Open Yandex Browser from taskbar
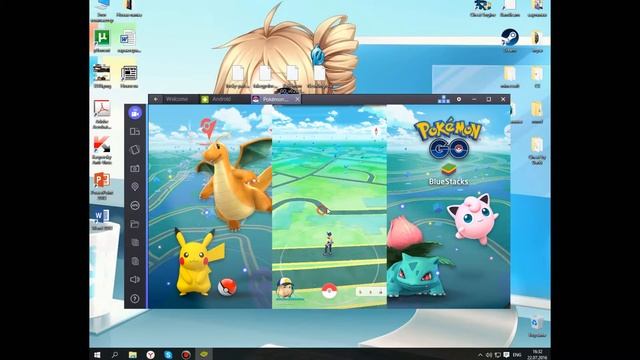The height and width of the screenshot is (360, 640). pyautogui.click(x=151, y=355)
